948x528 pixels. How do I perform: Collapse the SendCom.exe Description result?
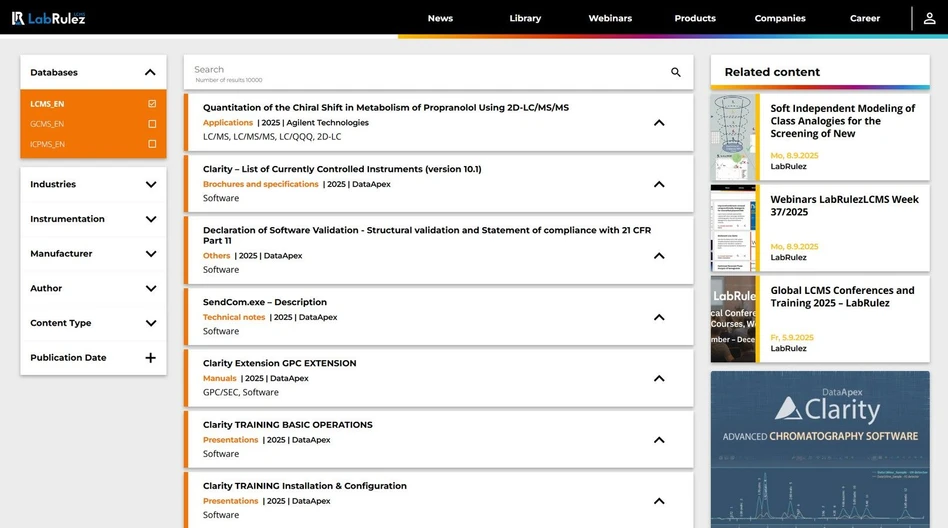pos(659,317)
